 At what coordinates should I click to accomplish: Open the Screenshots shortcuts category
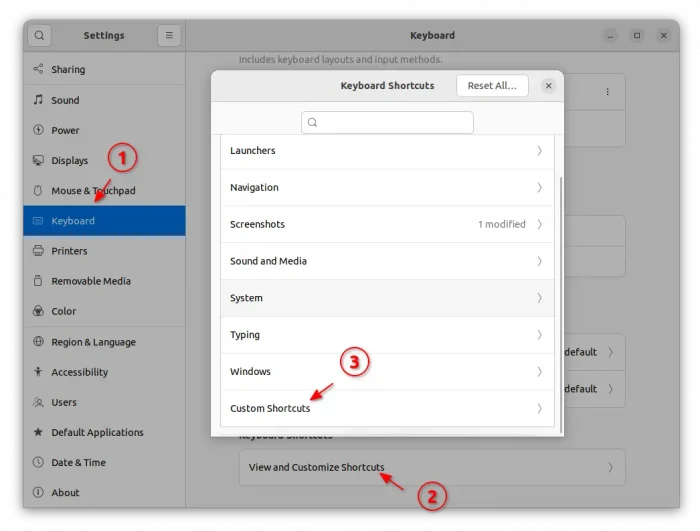386,225
